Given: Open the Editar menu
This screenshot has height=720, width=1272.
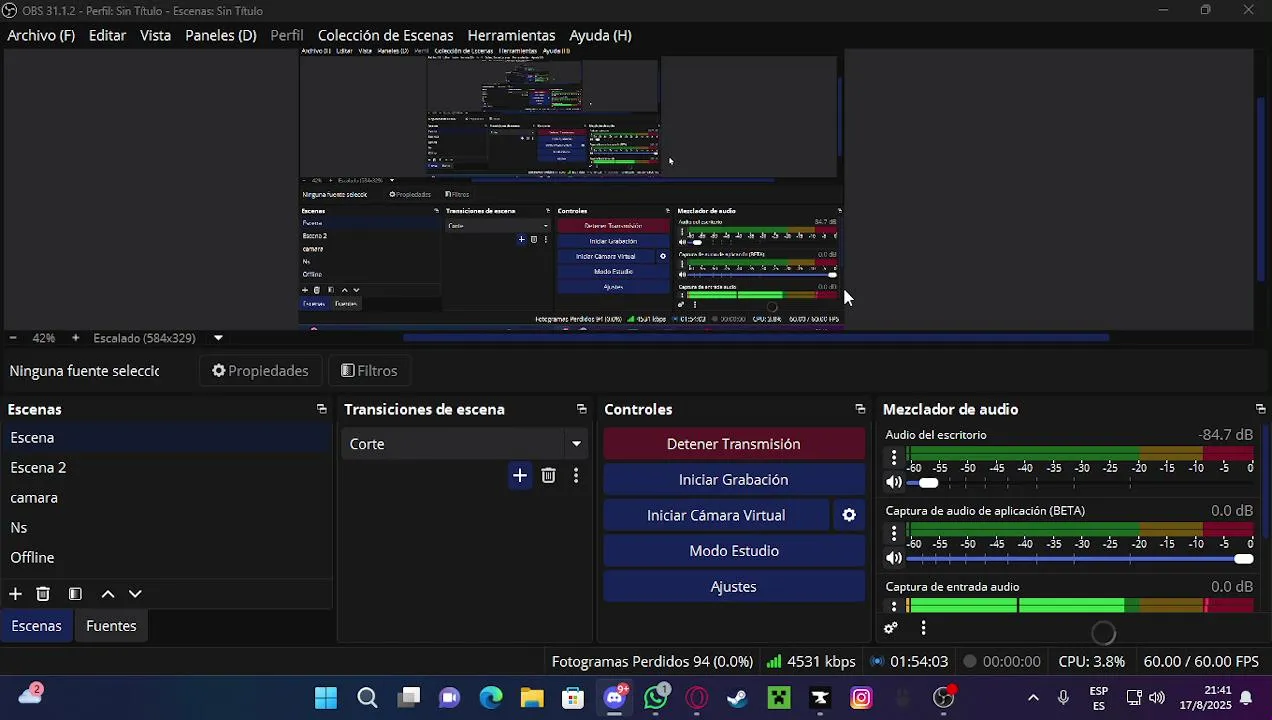Looking at the screenshot, I should 107,35.
